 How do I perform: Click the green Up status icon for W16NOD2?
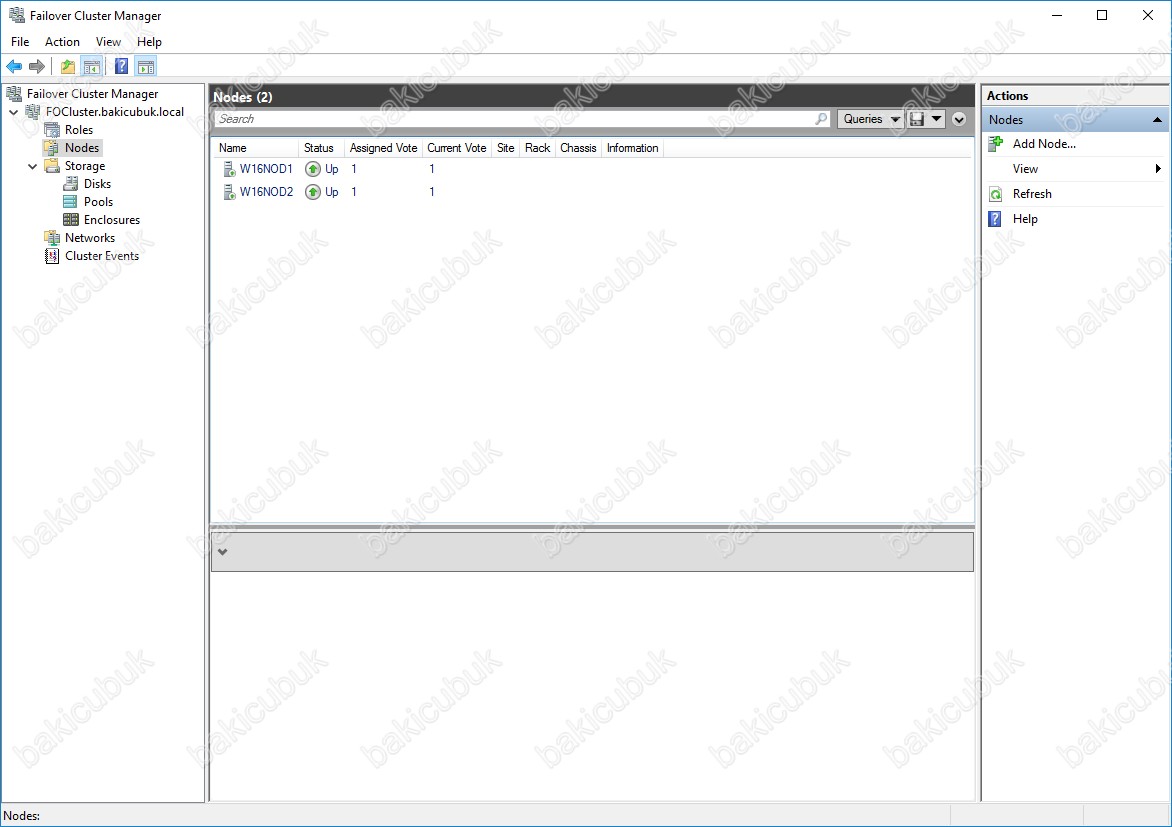pos(313,192)
